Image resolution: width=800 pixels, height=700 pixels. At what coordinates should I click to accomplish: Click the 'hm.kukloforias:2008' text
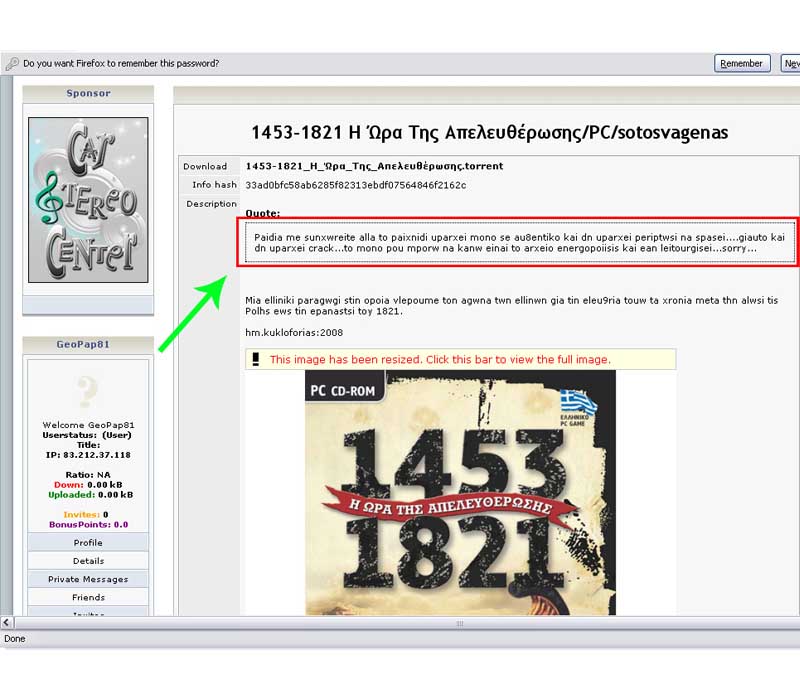[x=294, y=333]
